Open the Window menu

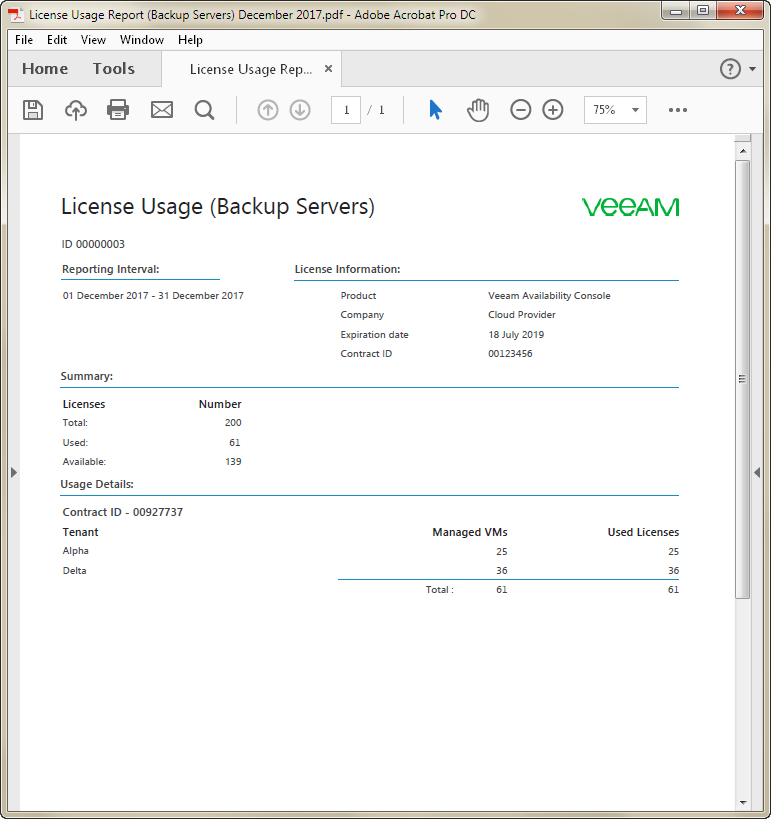tap(142, 40)
